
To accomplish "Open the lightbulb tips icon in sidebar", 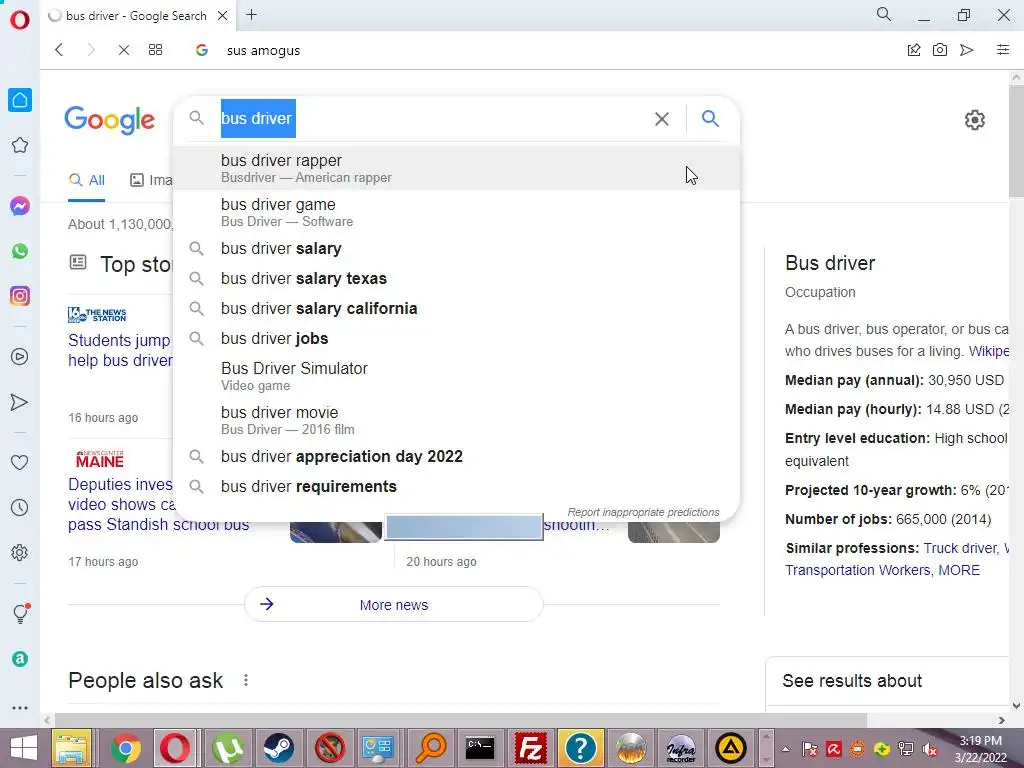I will click(x=21, y=613).
